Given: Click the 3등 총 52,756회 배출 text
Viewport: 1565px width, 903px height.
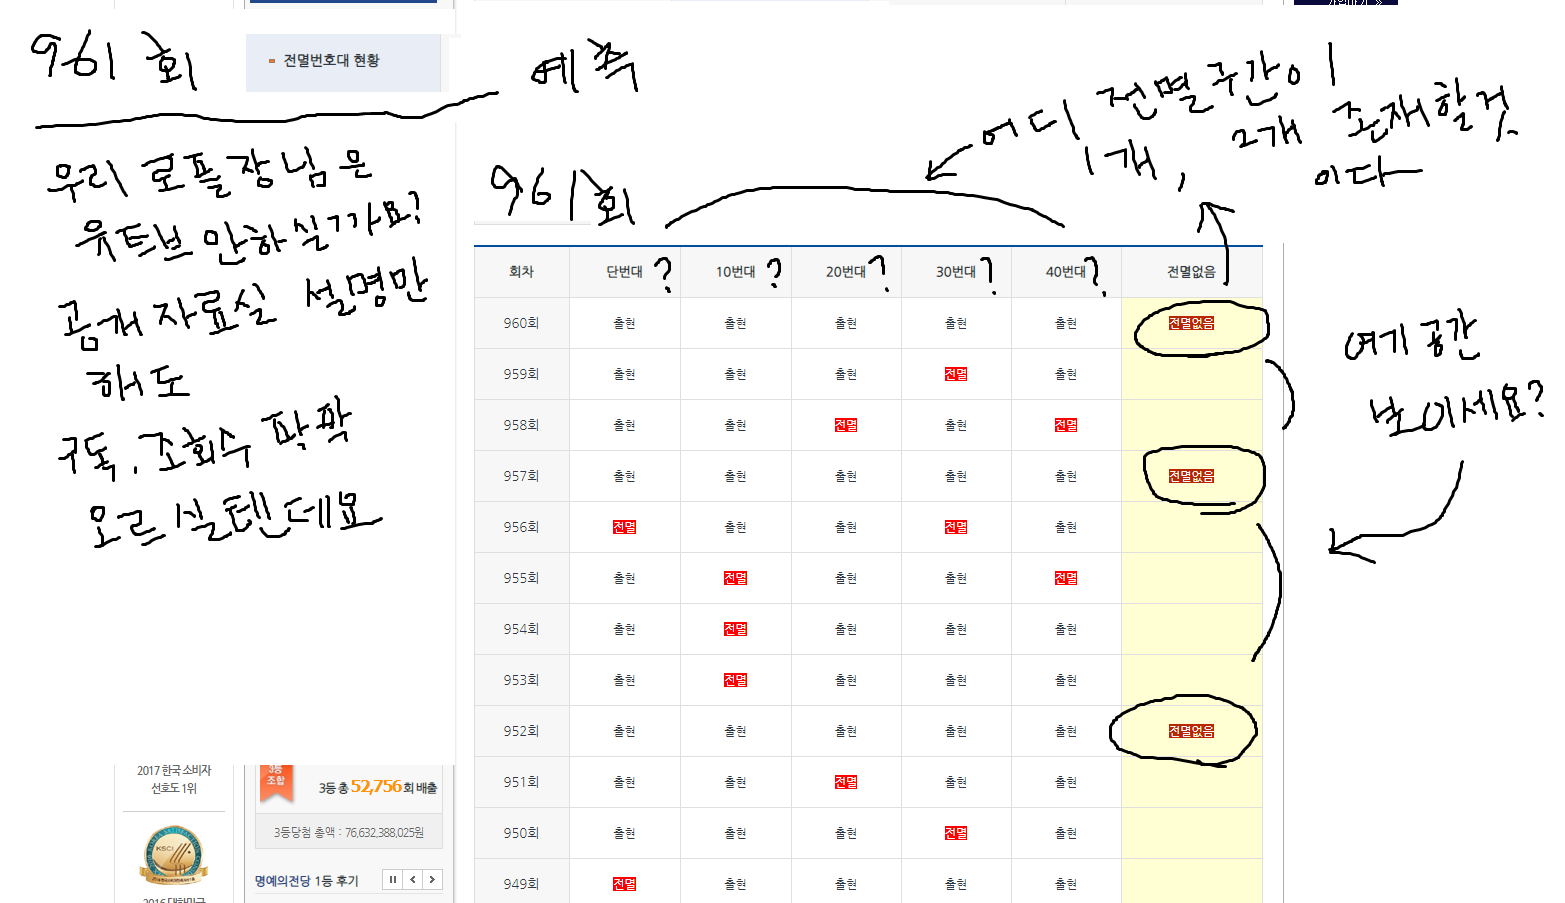Looking at the screenshot, I should 378,787.
